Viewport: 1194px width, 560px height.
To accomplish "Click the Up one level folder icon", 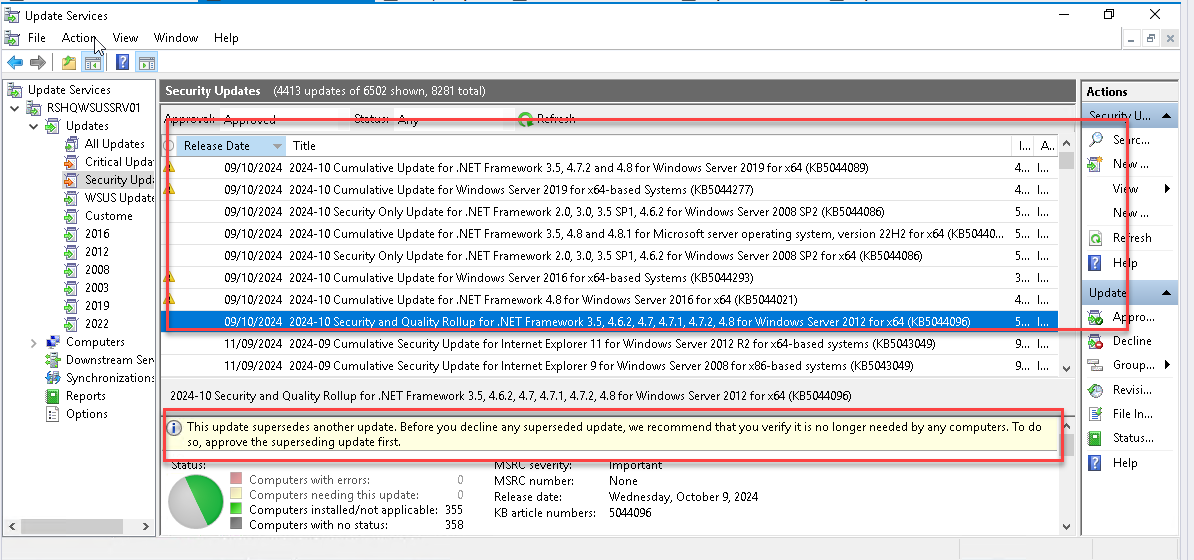I will click(x=69, y=62).
